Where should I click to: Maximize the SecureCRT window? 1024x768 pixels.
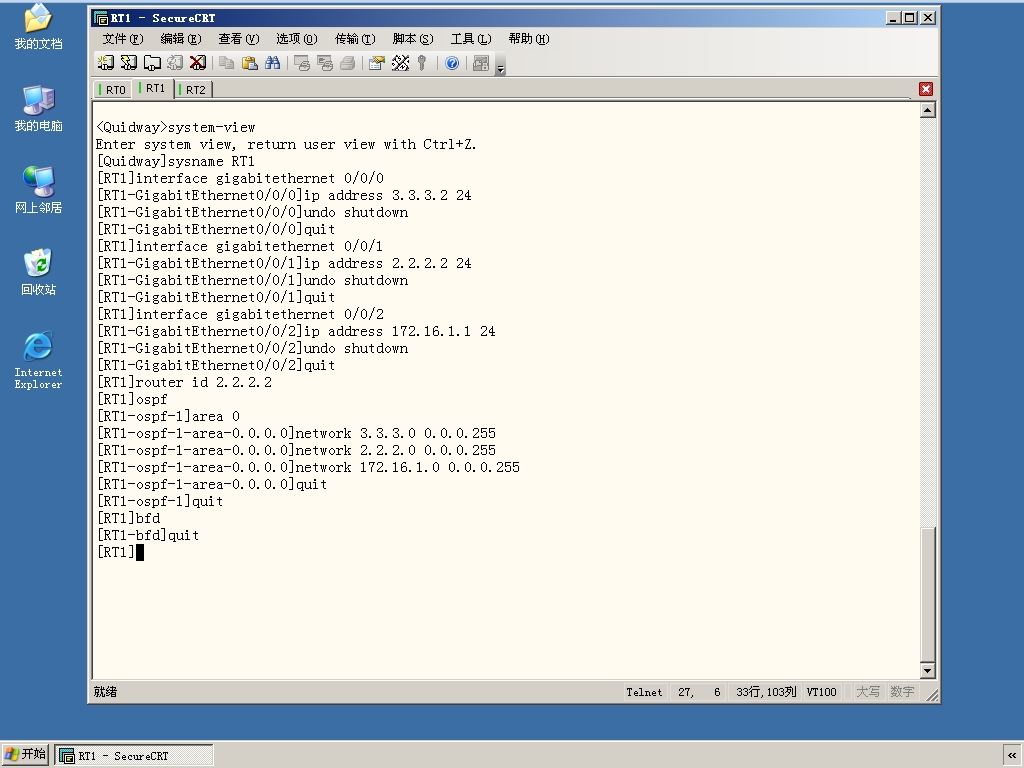[909, 18]
